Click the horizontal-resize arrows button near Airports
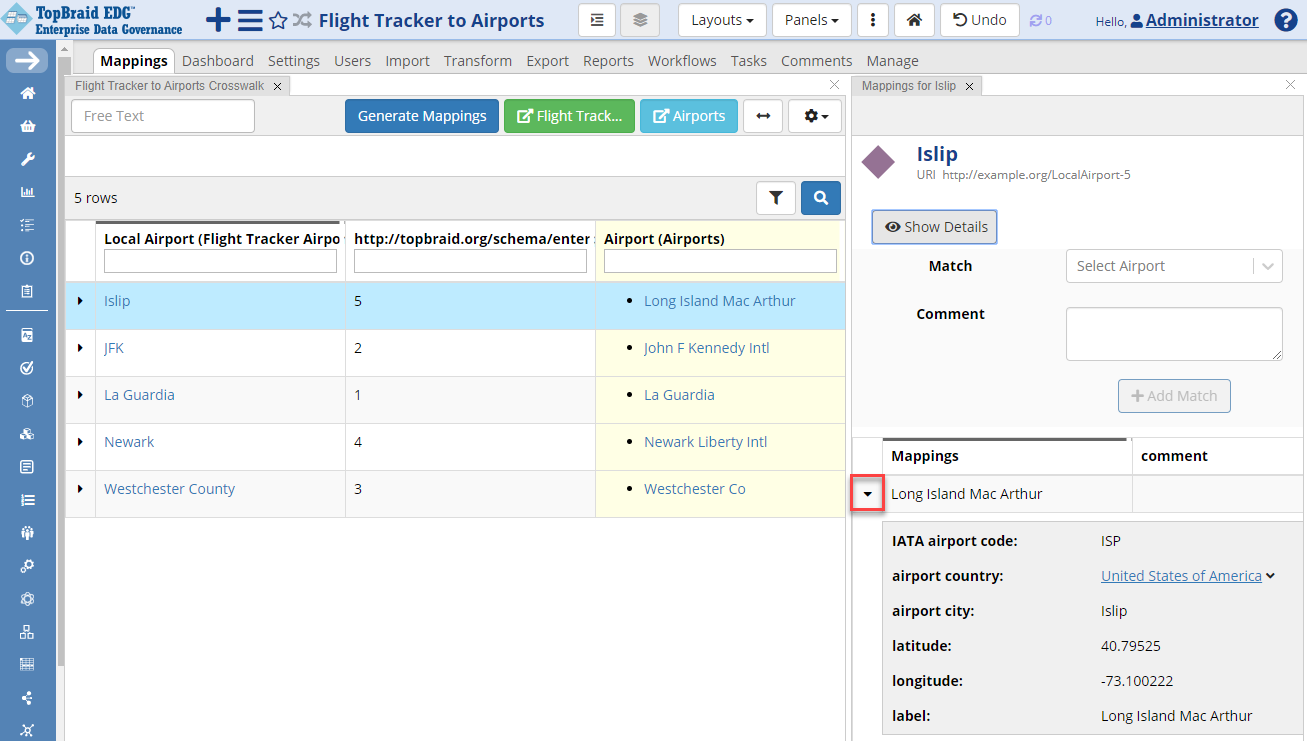1307x741 pixels. (763, 116)
